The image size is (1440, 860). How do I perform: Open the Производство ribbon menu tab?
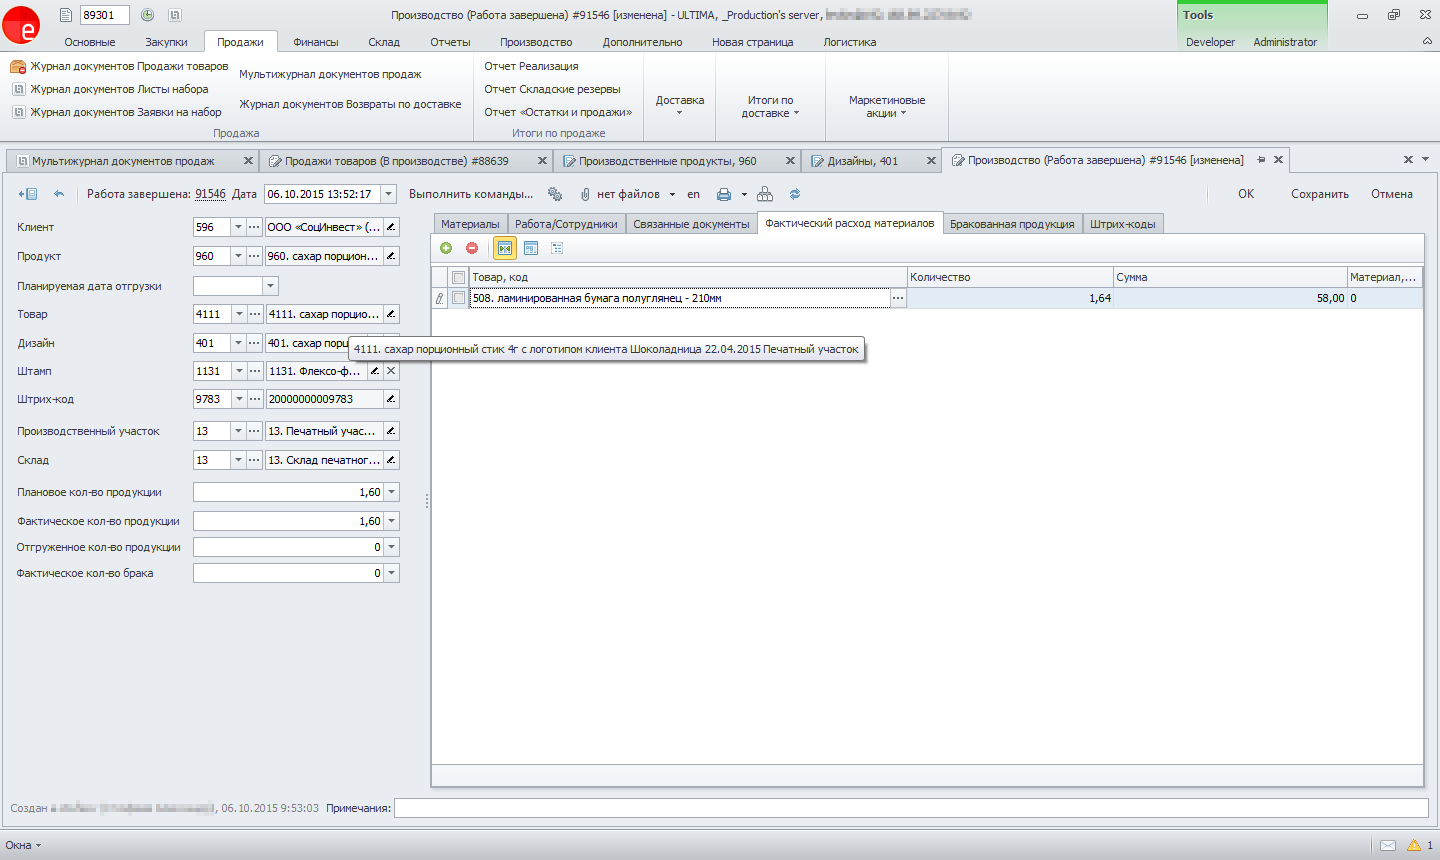coord(536,42)
